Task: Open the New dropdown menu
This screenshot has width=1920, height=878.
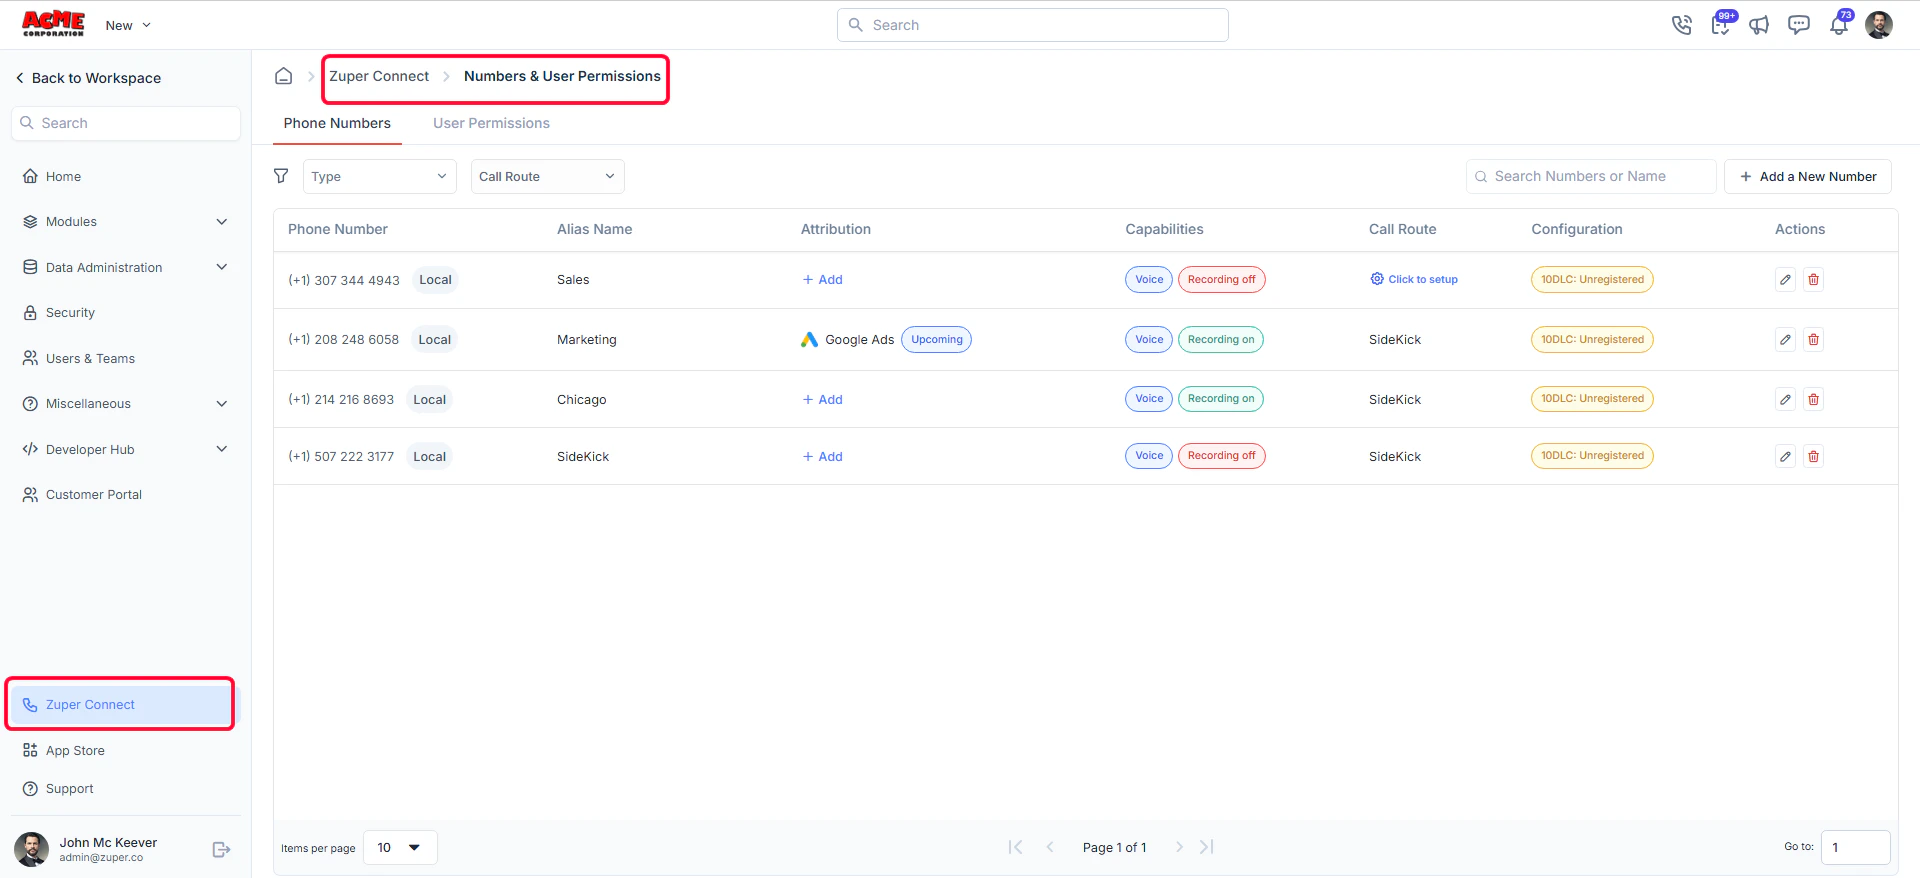Action: click(128, 25)
